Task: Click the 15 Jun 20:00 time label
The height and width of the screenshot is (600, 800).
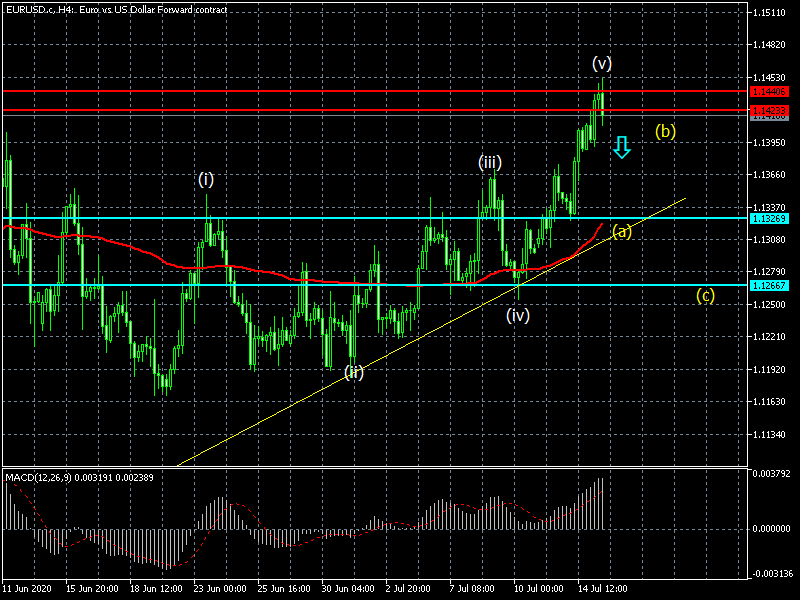Action: 92,588
